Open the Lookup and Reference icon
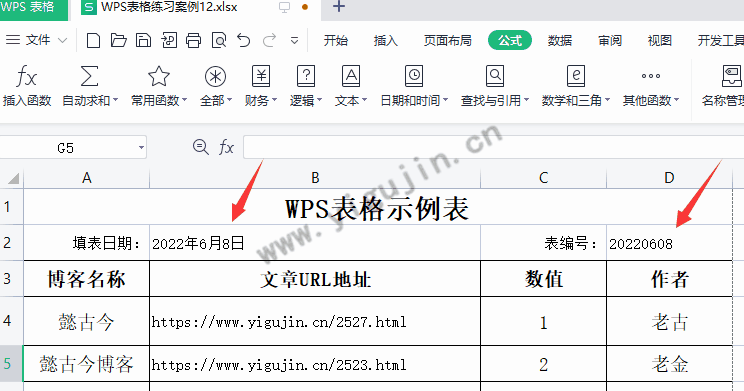Viewport: 744px width, 391px height. pyautogui.click(x=494, y=76)
